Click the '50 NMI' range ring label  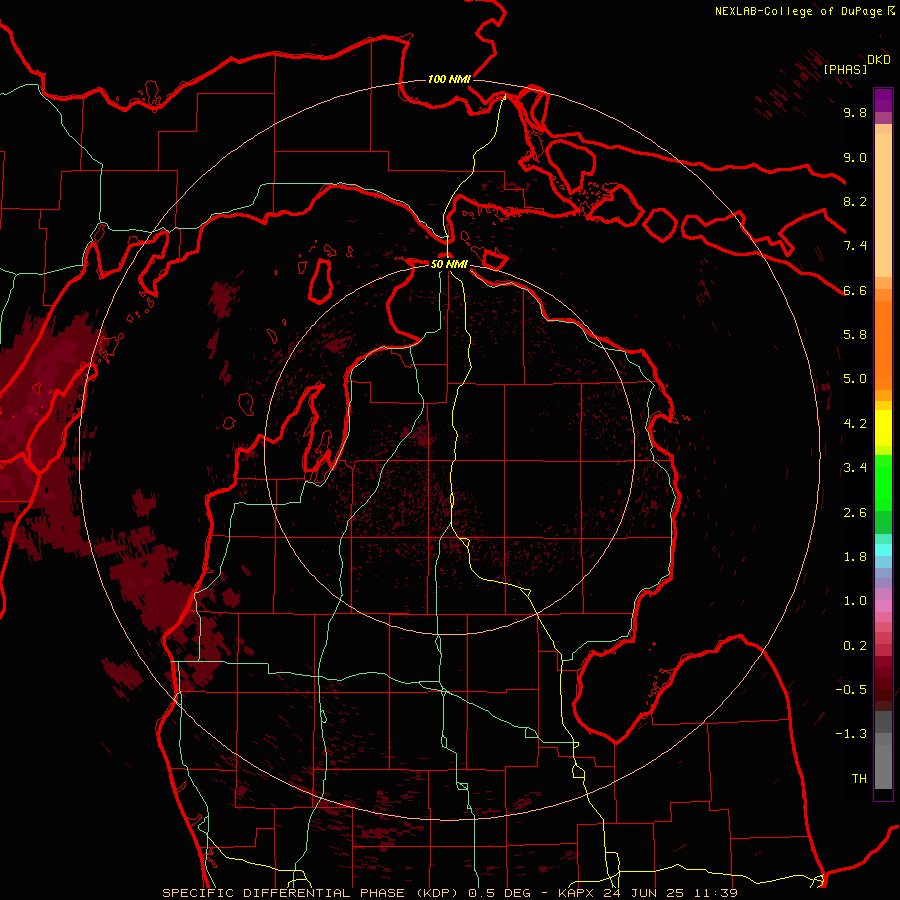coord(449,264)
